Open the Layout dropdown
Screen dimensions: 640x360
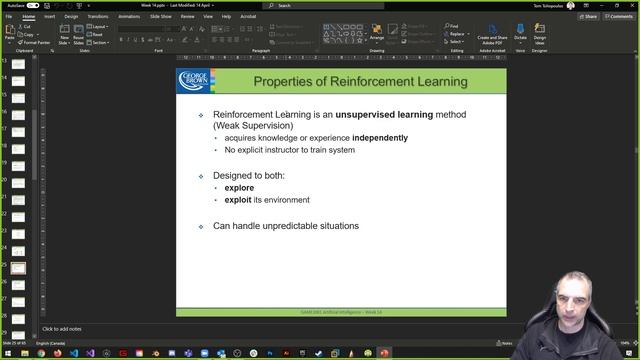coord(98,27)
